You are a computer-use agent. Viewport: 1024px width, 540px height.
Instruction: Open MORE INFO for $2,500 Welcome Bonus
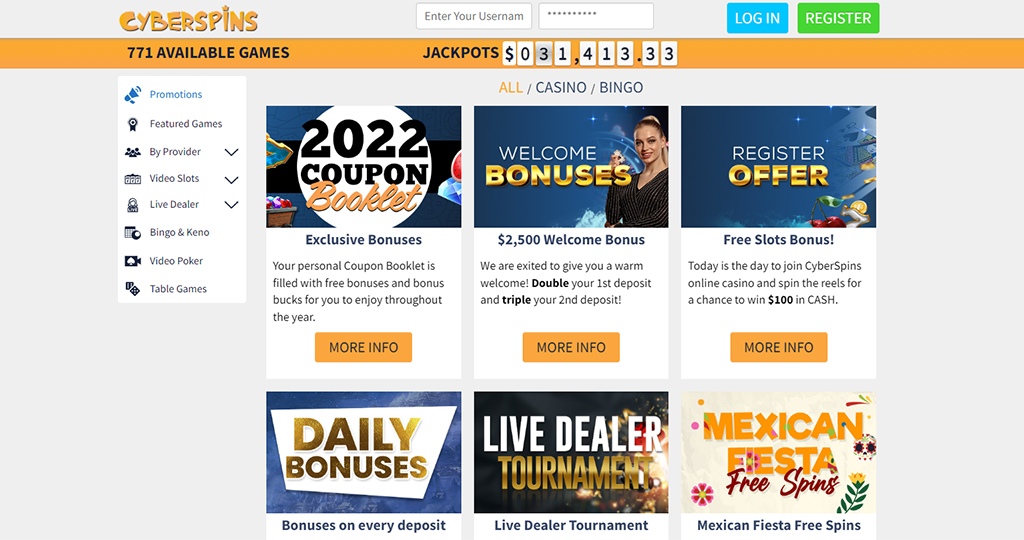(x=571, y=347)
